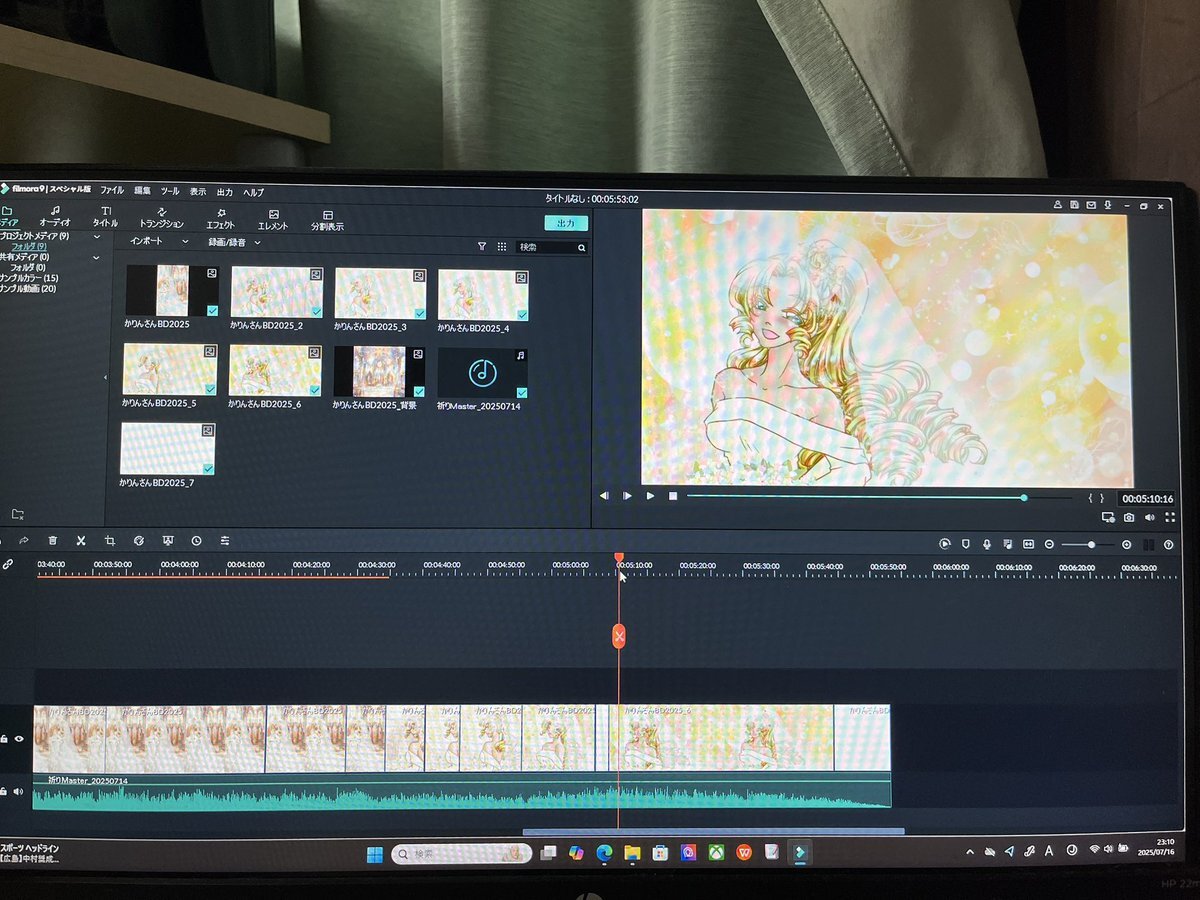Open the 表示 menu

198,191
